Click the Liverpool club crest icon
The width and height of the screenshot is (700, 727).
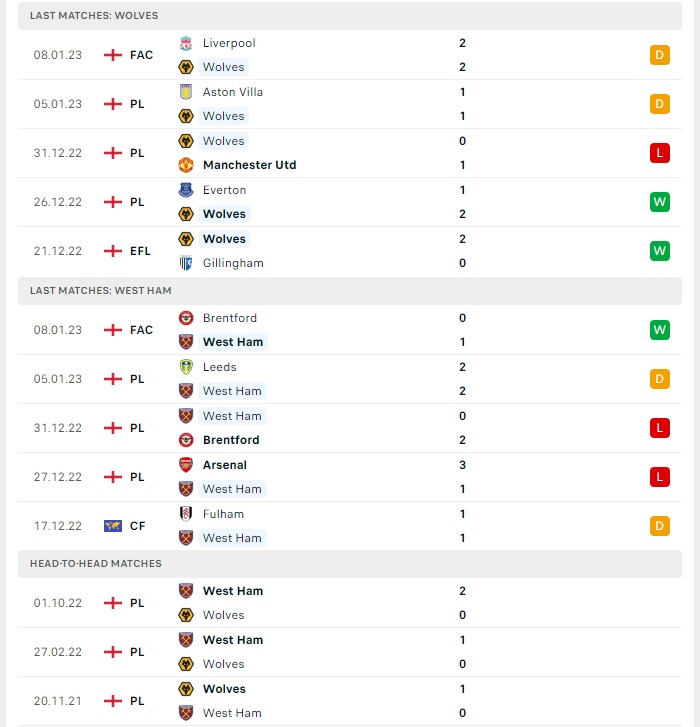pos(186,43)
